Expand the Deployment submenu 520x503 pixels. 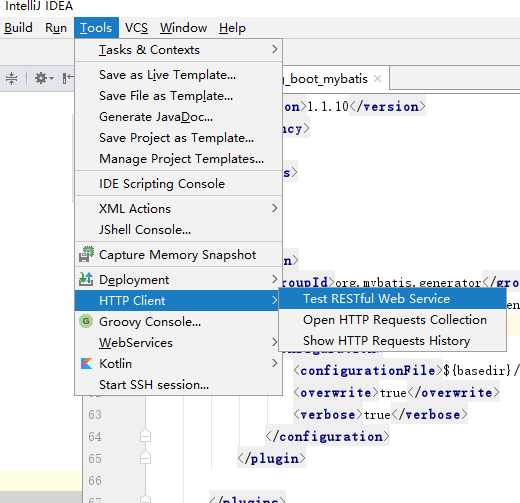(179, 280)
